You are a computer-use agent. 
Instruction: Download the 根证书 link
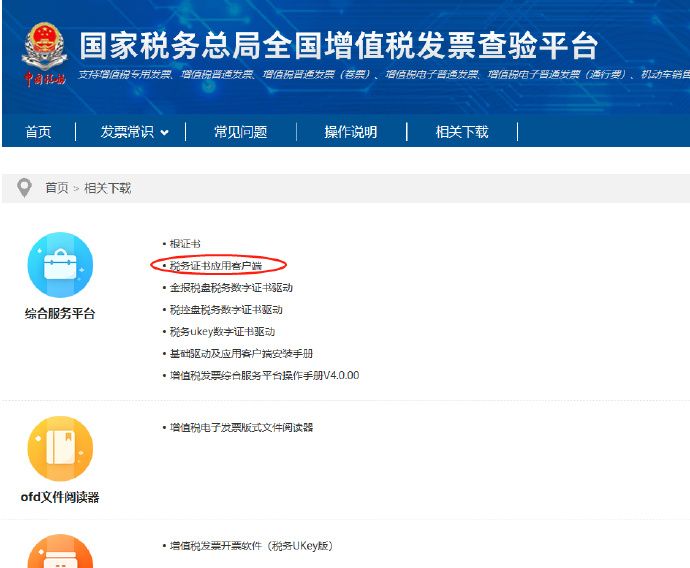pos(185,243)
